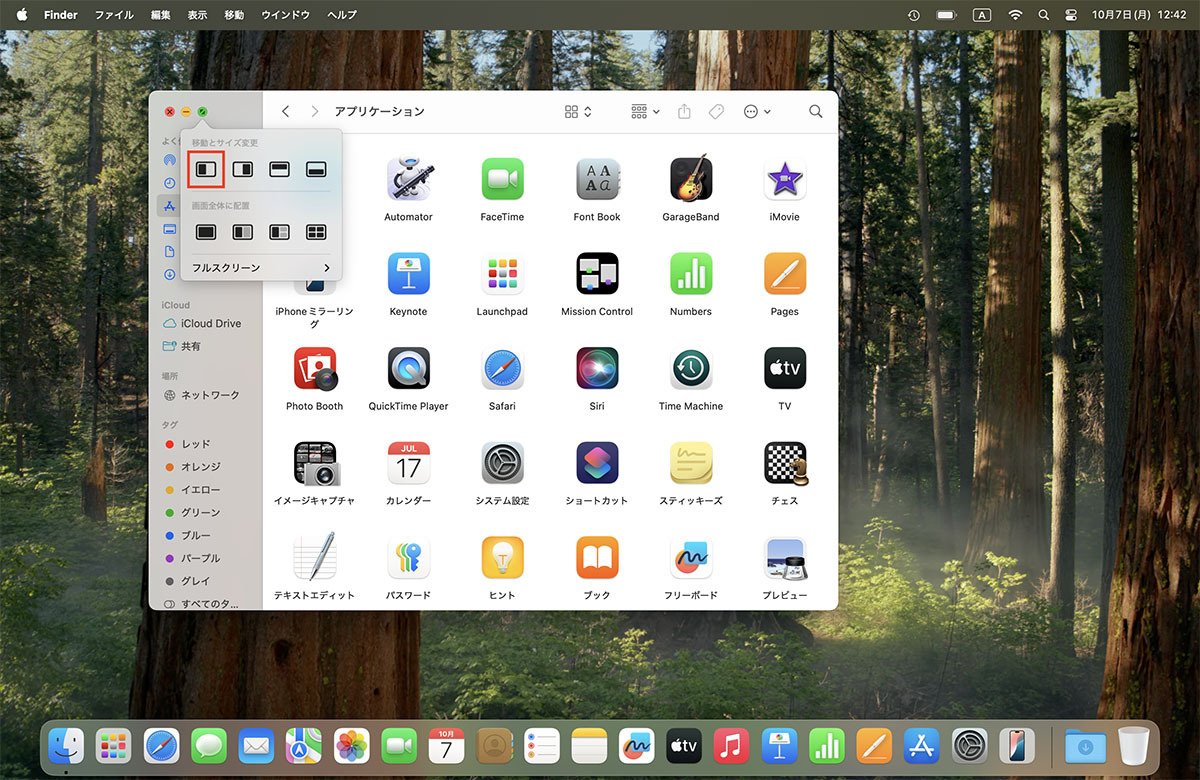Viewport: 1200px width, 780px height.
Task: Select the ブック application icon
Action: pyautogui.click(x=597, y=557)
